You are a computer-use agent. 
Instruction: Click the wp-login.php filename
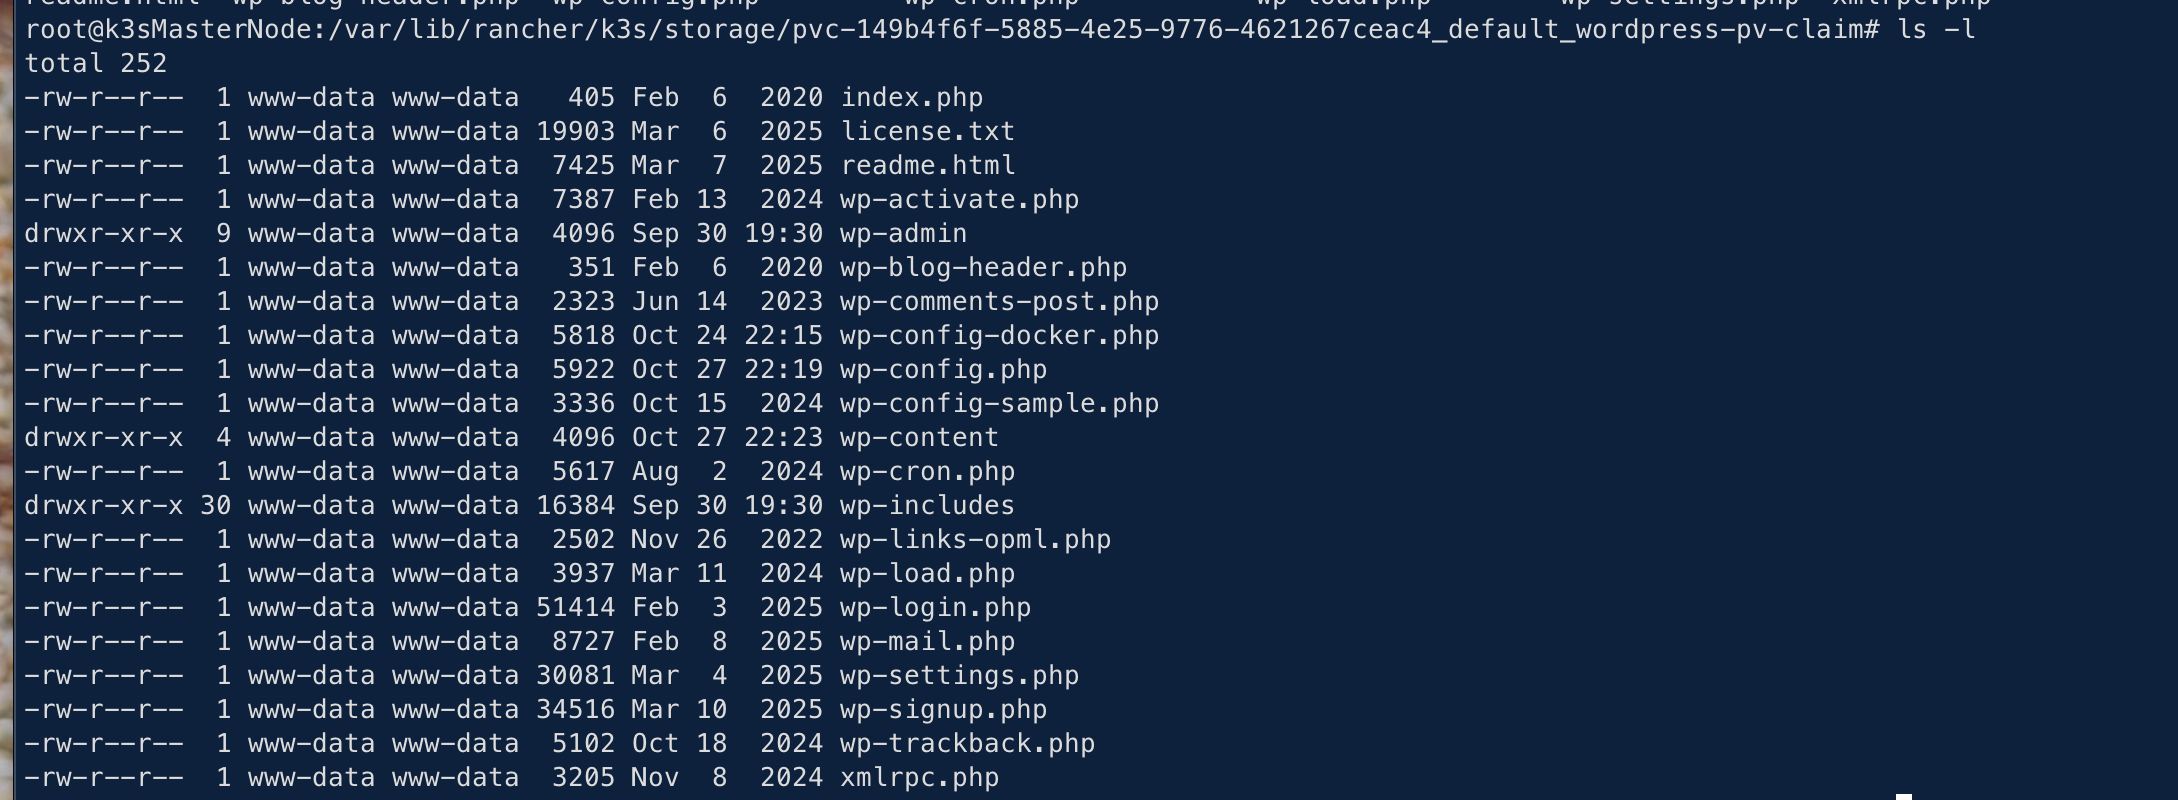935,608
